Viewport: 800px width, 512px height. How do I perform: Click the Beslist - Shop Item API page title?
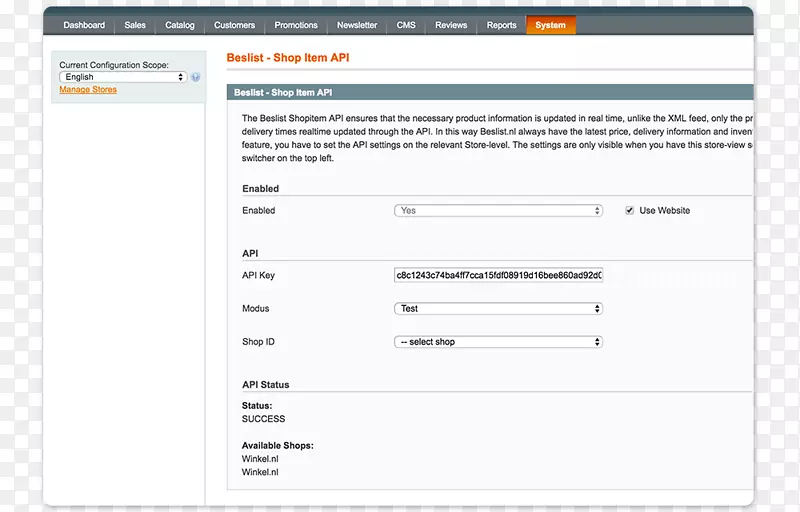tap(288, 59)
